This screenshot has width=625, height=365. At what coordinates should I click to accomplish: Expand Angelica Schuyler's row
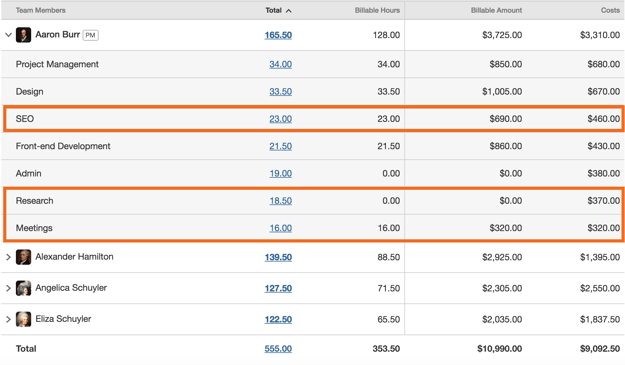click(8, 288)
